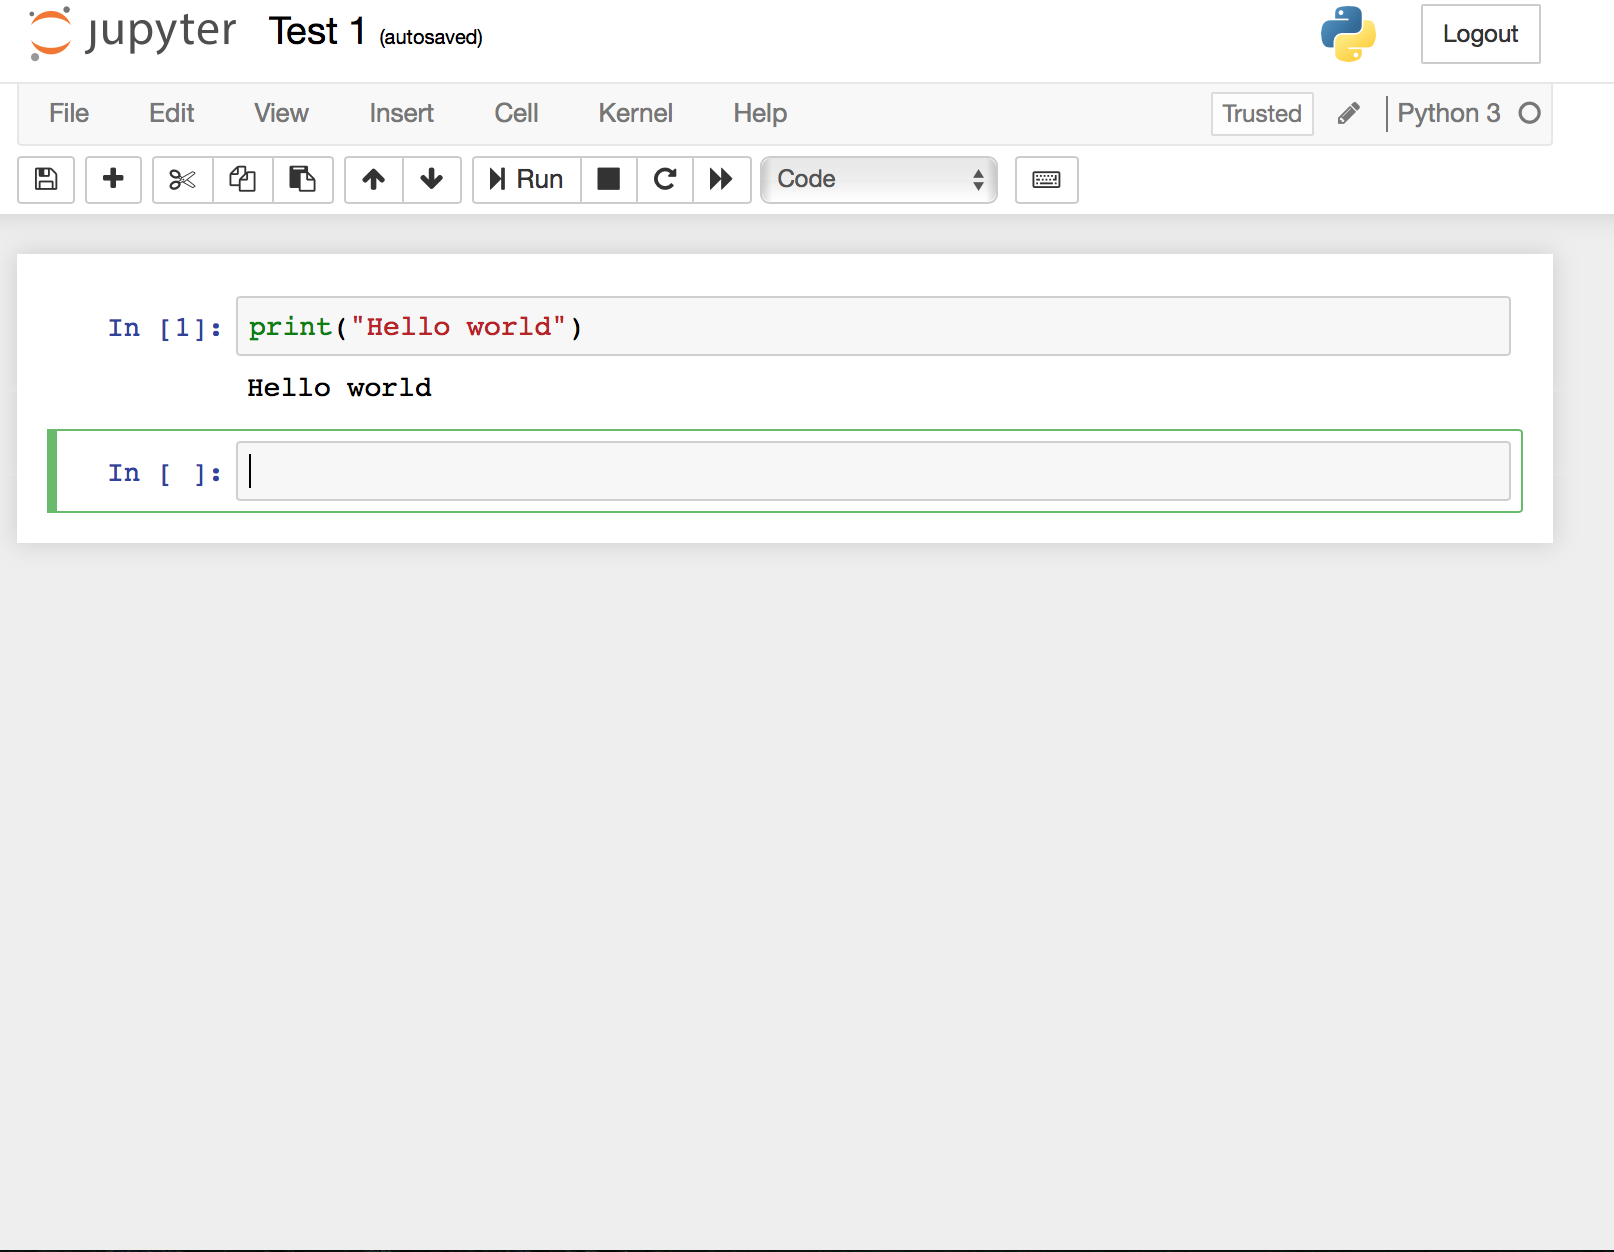Click the Python logo icon

1348,34
